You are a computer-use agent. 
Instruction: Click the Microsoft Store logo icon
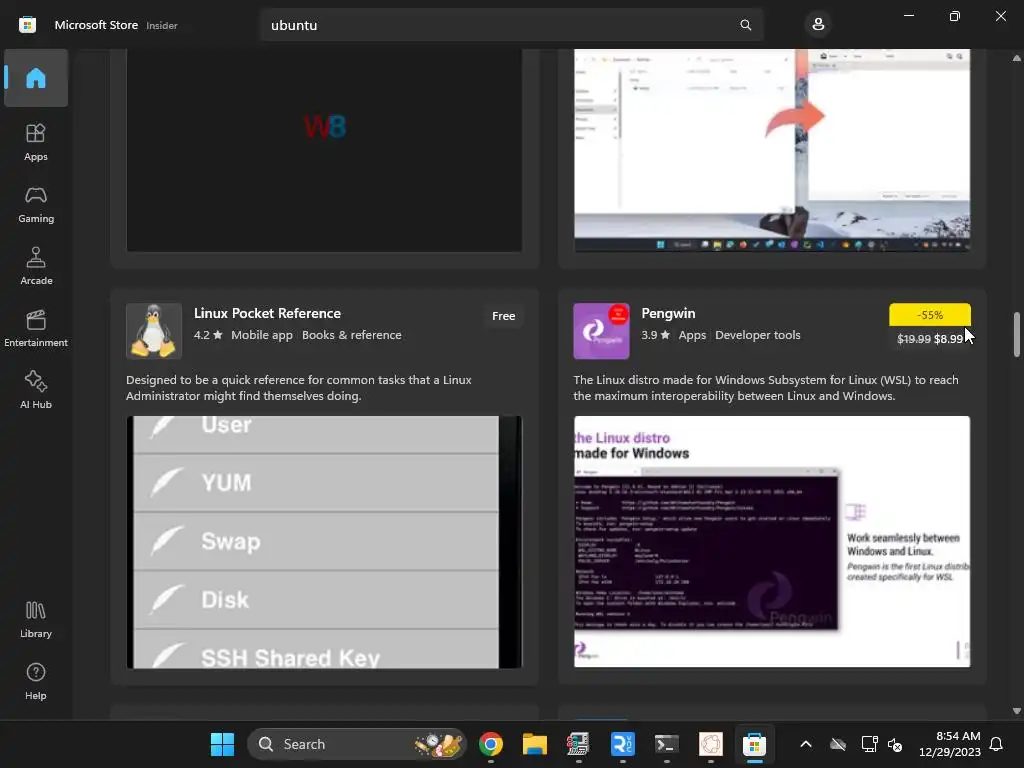(27, 25)
